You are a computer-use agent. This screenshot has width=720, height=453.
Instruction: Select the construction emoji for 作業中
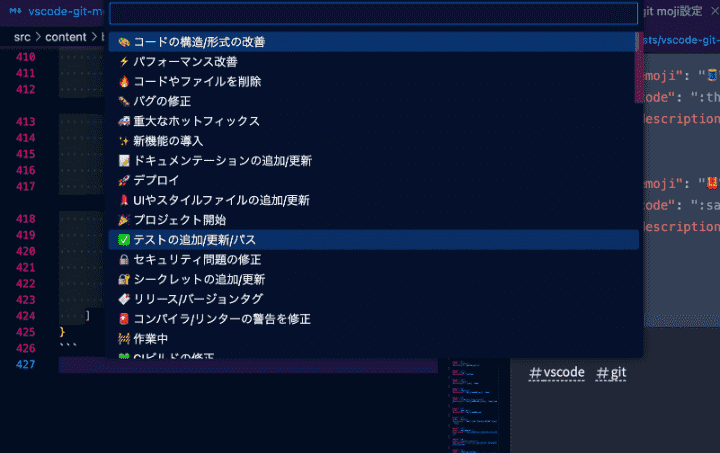(124, 339)
